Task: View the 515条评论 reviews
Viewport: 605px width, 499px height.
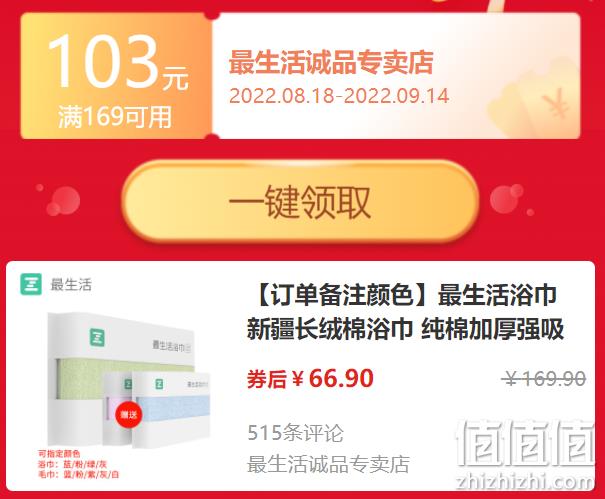Action: [x=295, y=433]
